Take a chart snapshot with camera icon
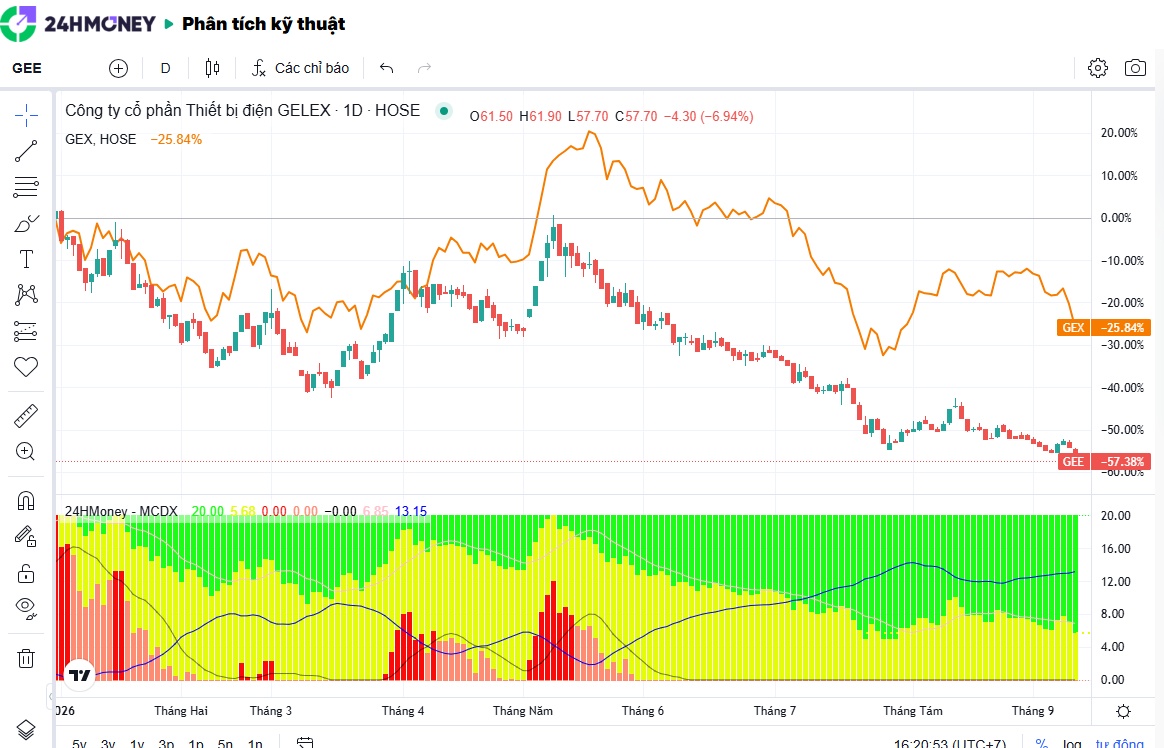The width and height of the screenshot is (1164, 748). pos(1135,68)
